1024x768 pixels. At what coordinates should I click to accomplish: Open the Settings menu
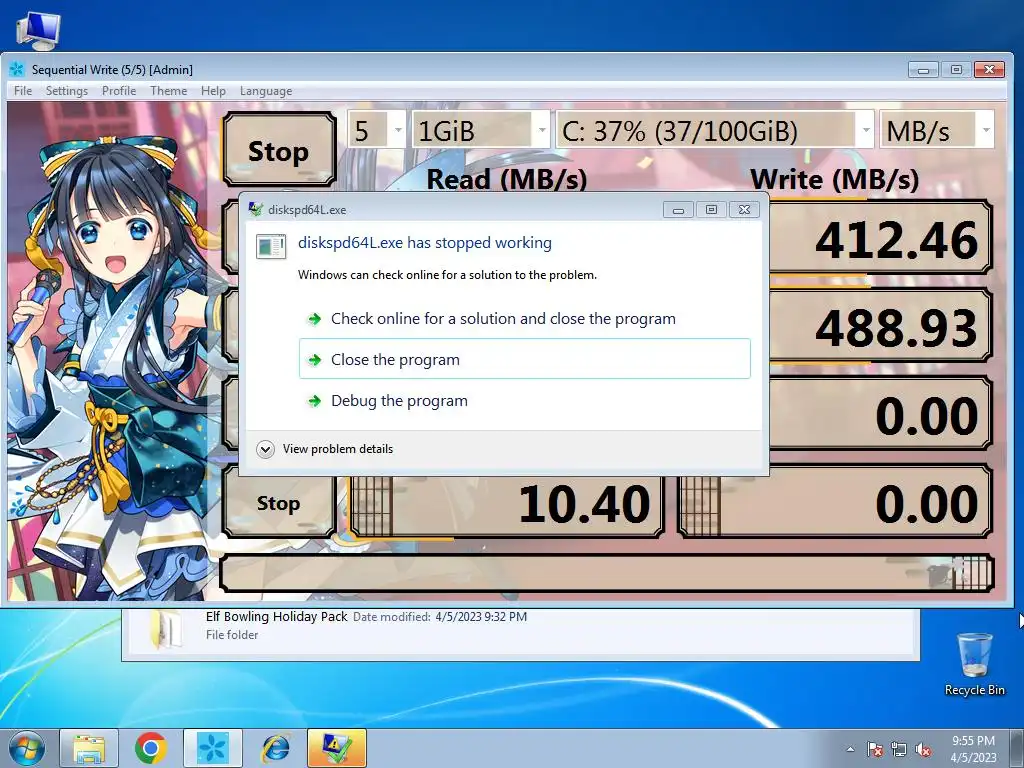(x=67, y=91)
